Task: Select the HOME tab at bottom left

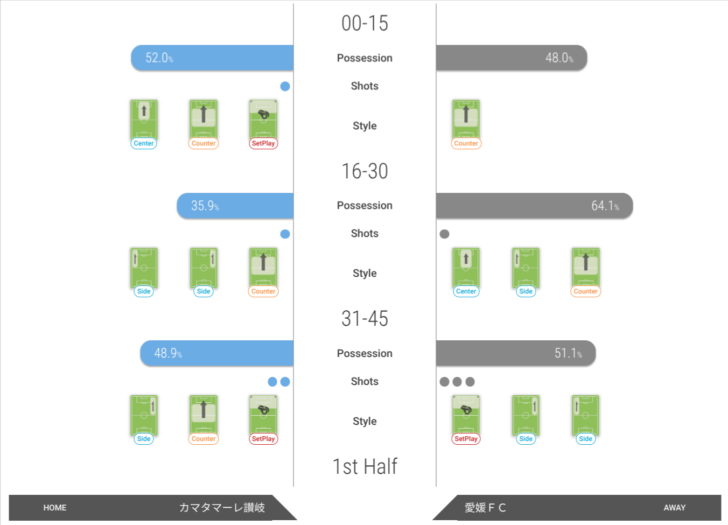Action: coord(55,508)
